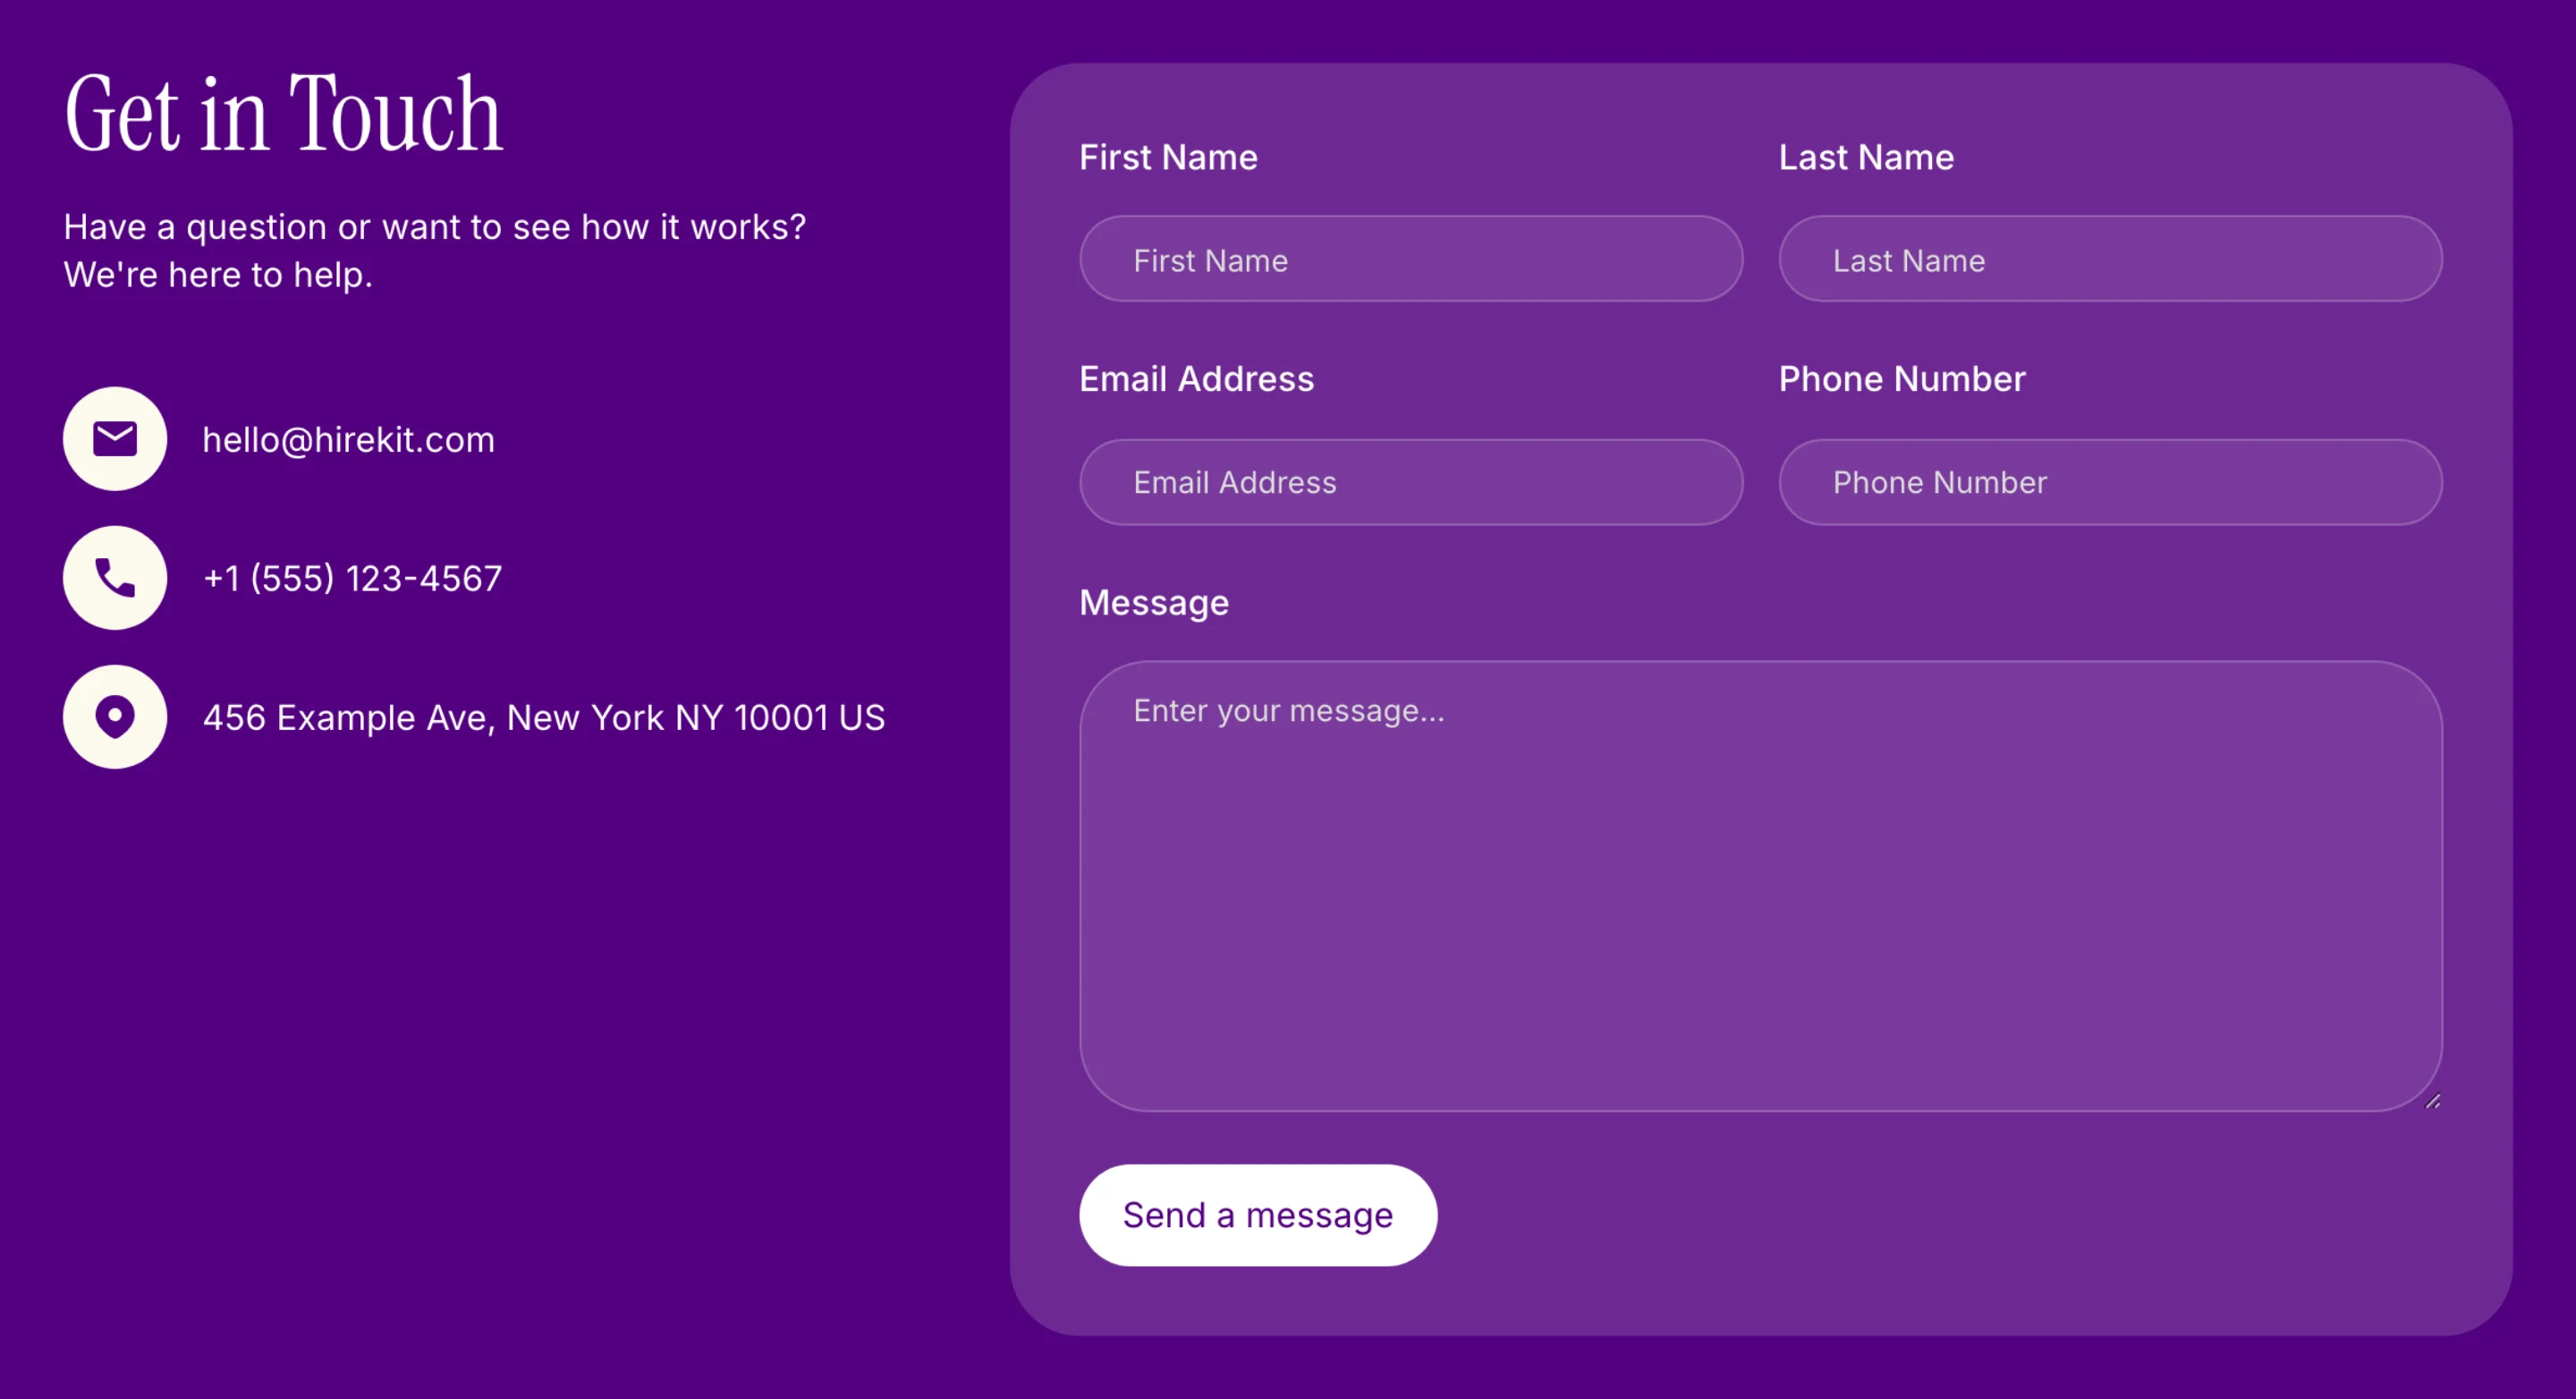Select the +1 (555) 123-4567 phone number
The image size is (2576, 1399).
(x=352, y=578)
